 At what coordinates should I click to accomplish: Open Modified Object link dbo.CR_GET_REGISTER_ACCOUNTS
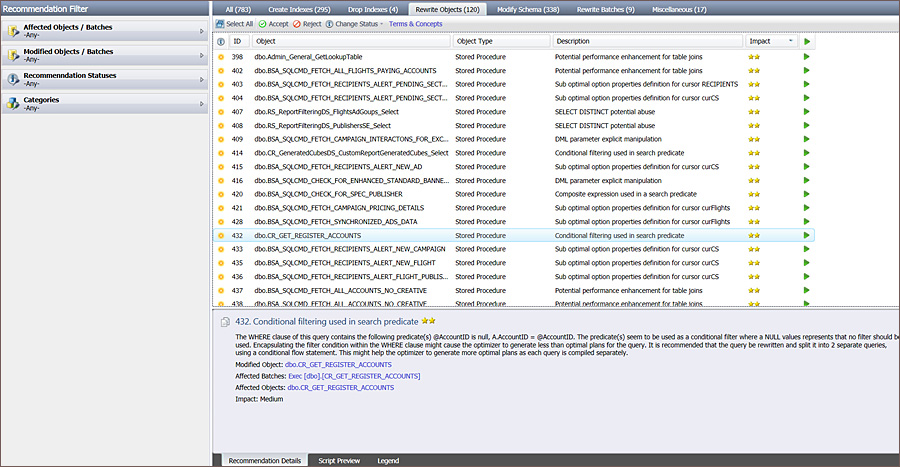coord(338,365)
